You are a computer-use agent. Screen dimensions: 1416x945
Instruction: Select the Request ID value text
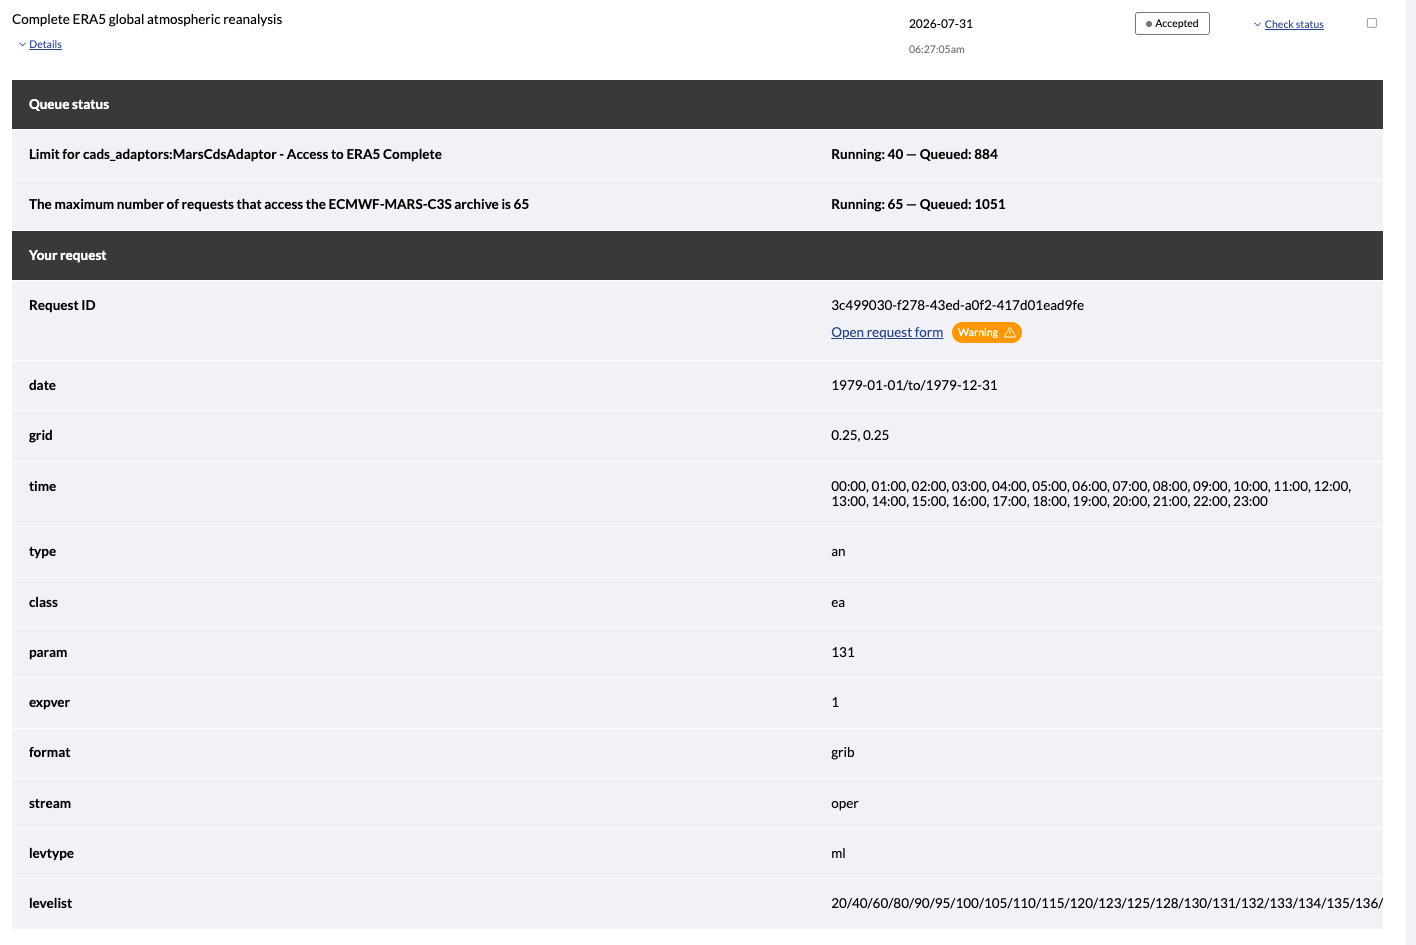(957, 305)
